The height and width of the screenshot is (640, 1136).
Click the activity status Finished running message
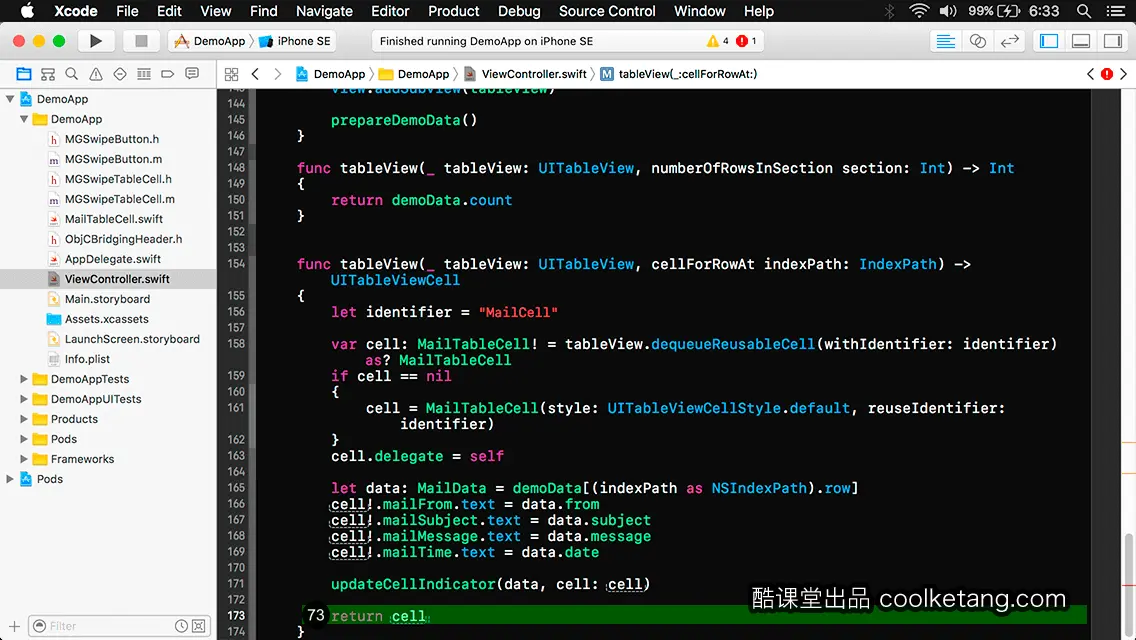point(486,41)
